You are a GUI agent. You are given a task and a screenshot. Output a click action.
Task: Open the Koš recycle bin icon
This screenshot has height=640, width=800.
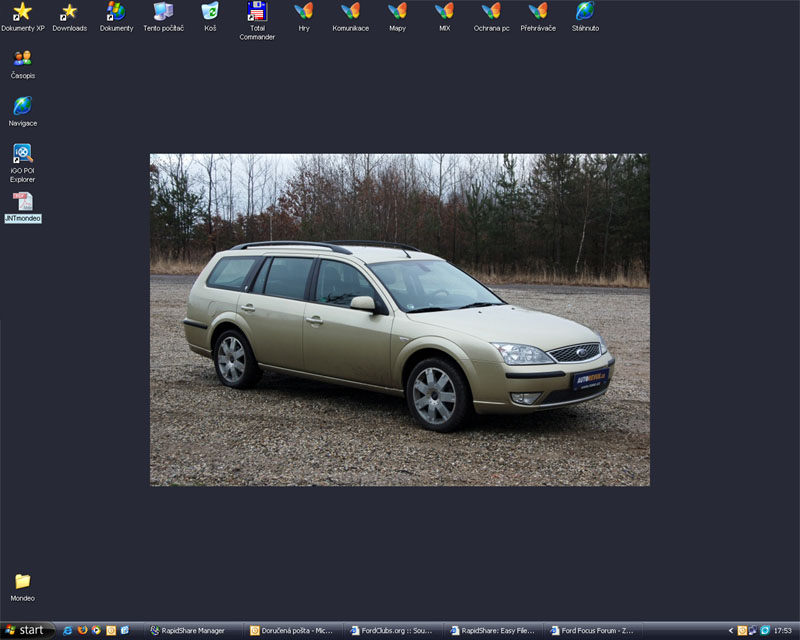210,12
